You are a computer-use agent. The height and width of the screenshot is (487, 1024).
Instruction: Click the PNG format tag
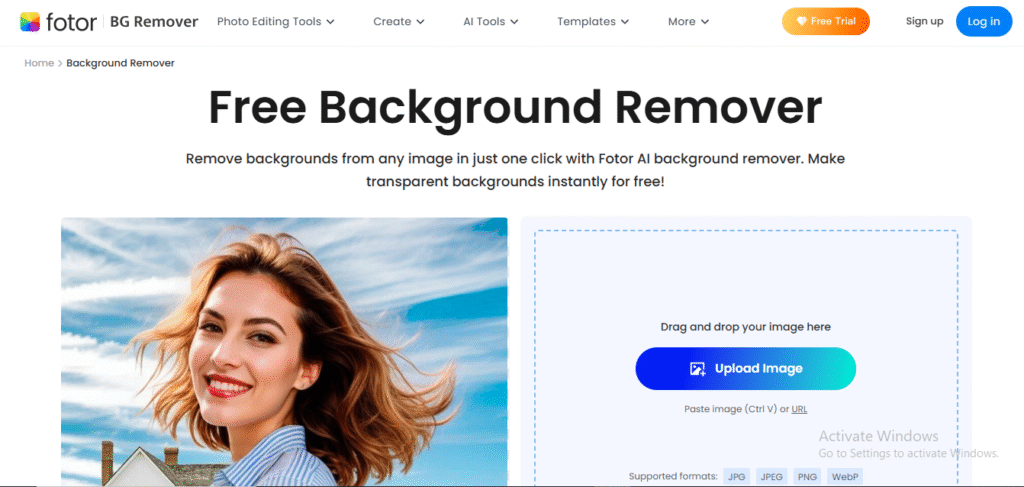(807, 477)
